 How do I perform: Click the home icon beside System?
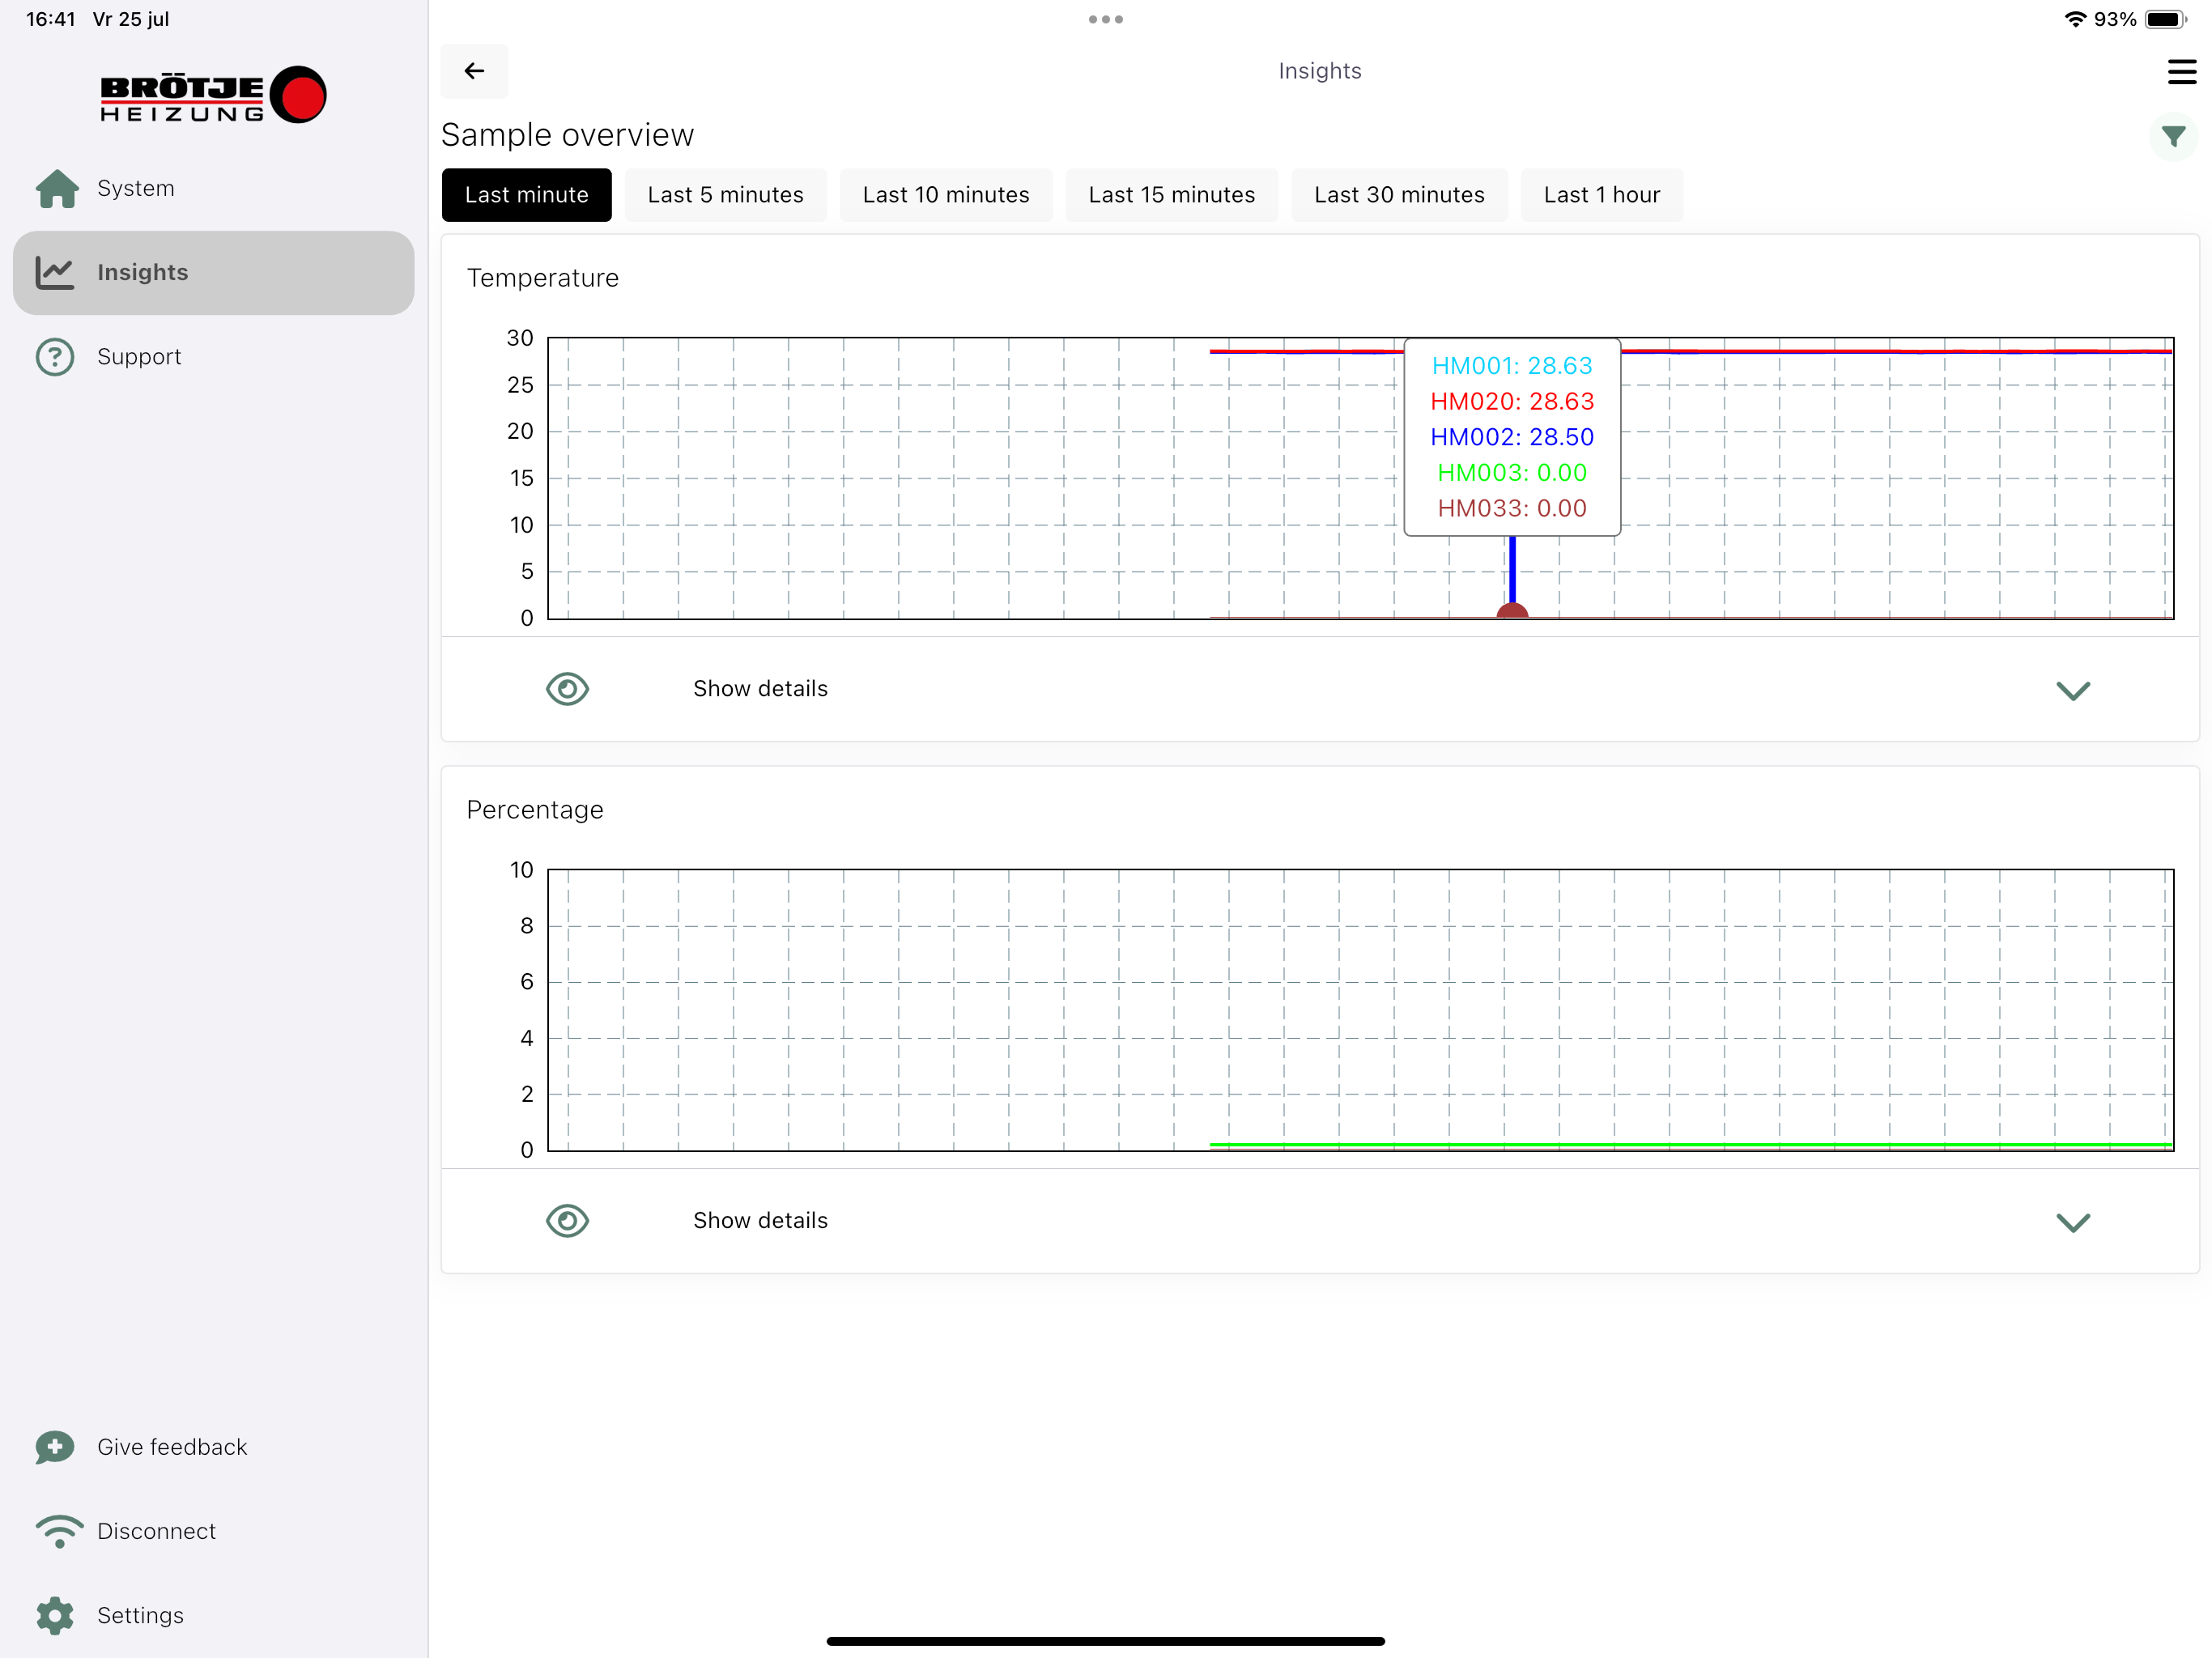pyautogui.click(x=57, y=188)
